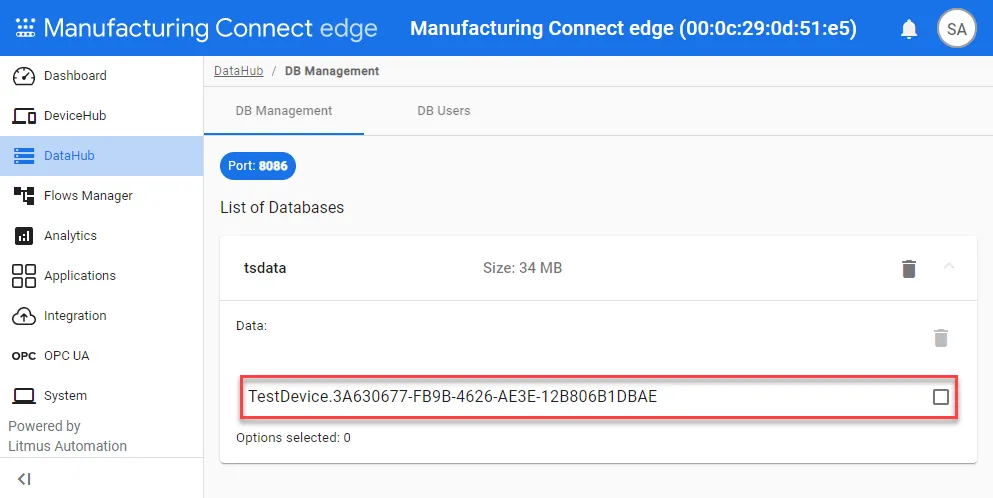
Task: Collapse the left sidebar navigation
Action: (24, 479)
